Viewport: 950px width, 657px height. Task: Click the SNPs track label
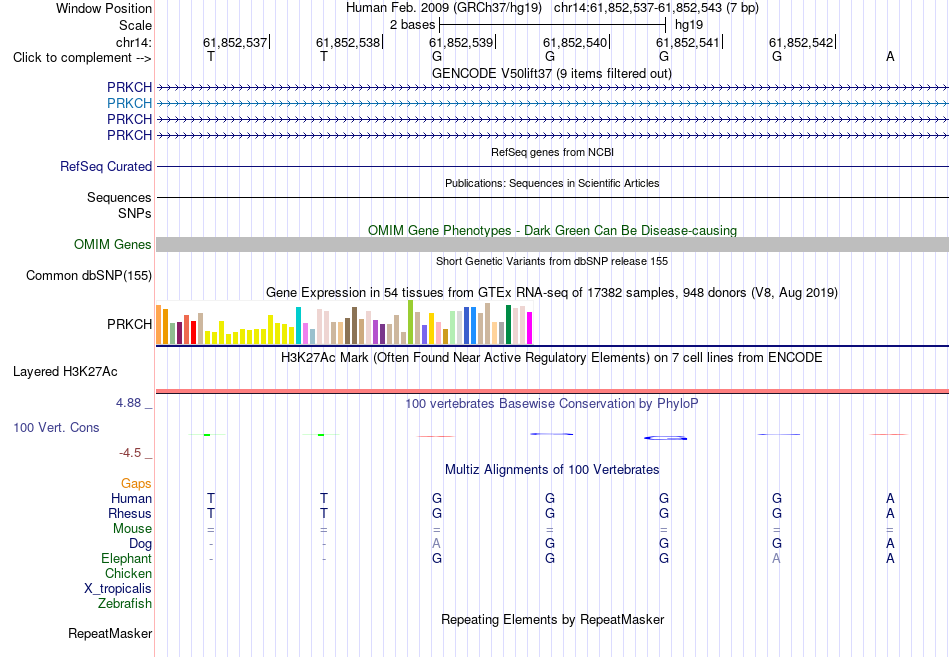click(x=135, y=213)
